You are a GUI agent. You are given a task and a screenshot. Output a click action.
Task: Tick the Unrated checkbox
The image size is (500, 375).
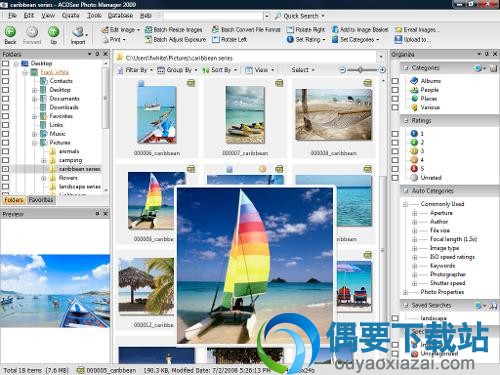click(x=395, y=178)
